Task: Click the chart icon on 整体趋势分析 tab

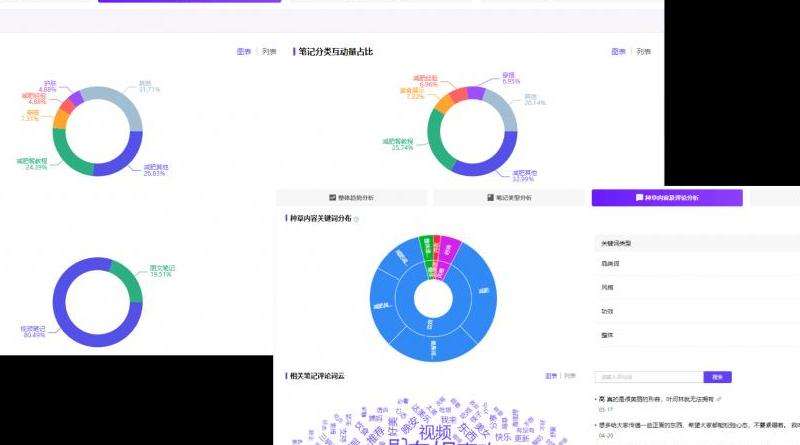Action: 333,198
